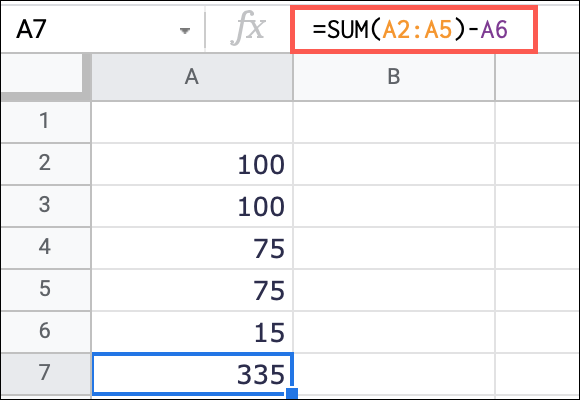
Task: Click empty cell B4
Action: coord(394,247)
